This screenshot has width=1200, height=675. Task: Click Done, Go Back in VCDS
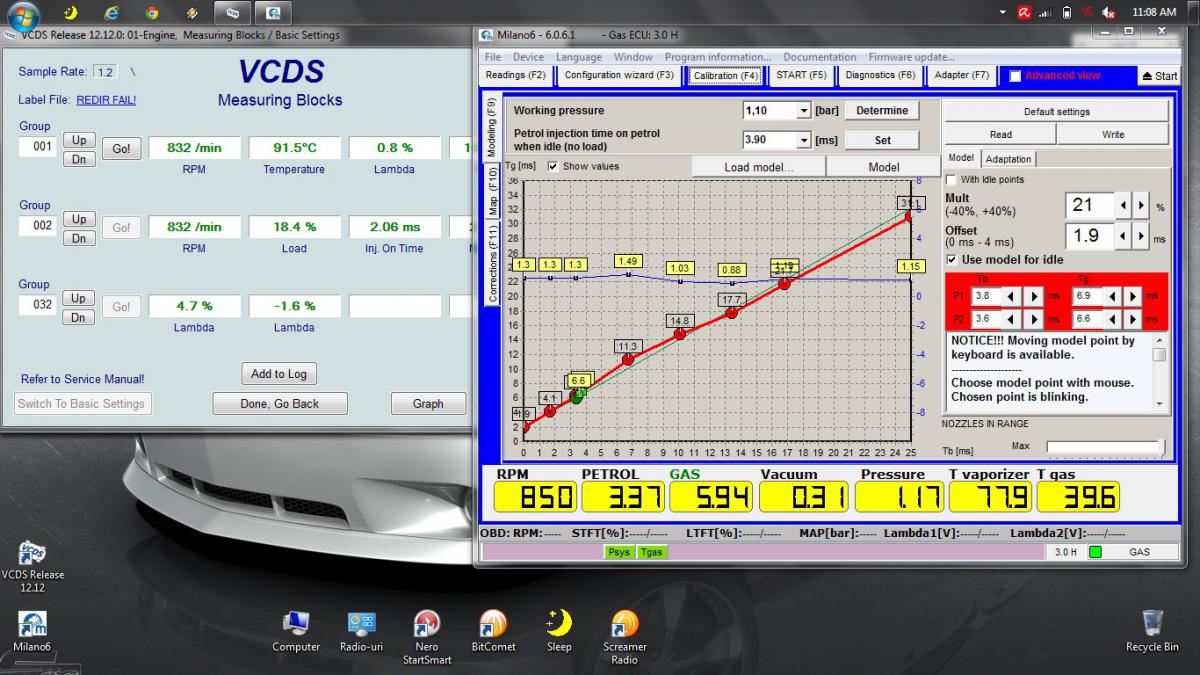click(280, 403)
